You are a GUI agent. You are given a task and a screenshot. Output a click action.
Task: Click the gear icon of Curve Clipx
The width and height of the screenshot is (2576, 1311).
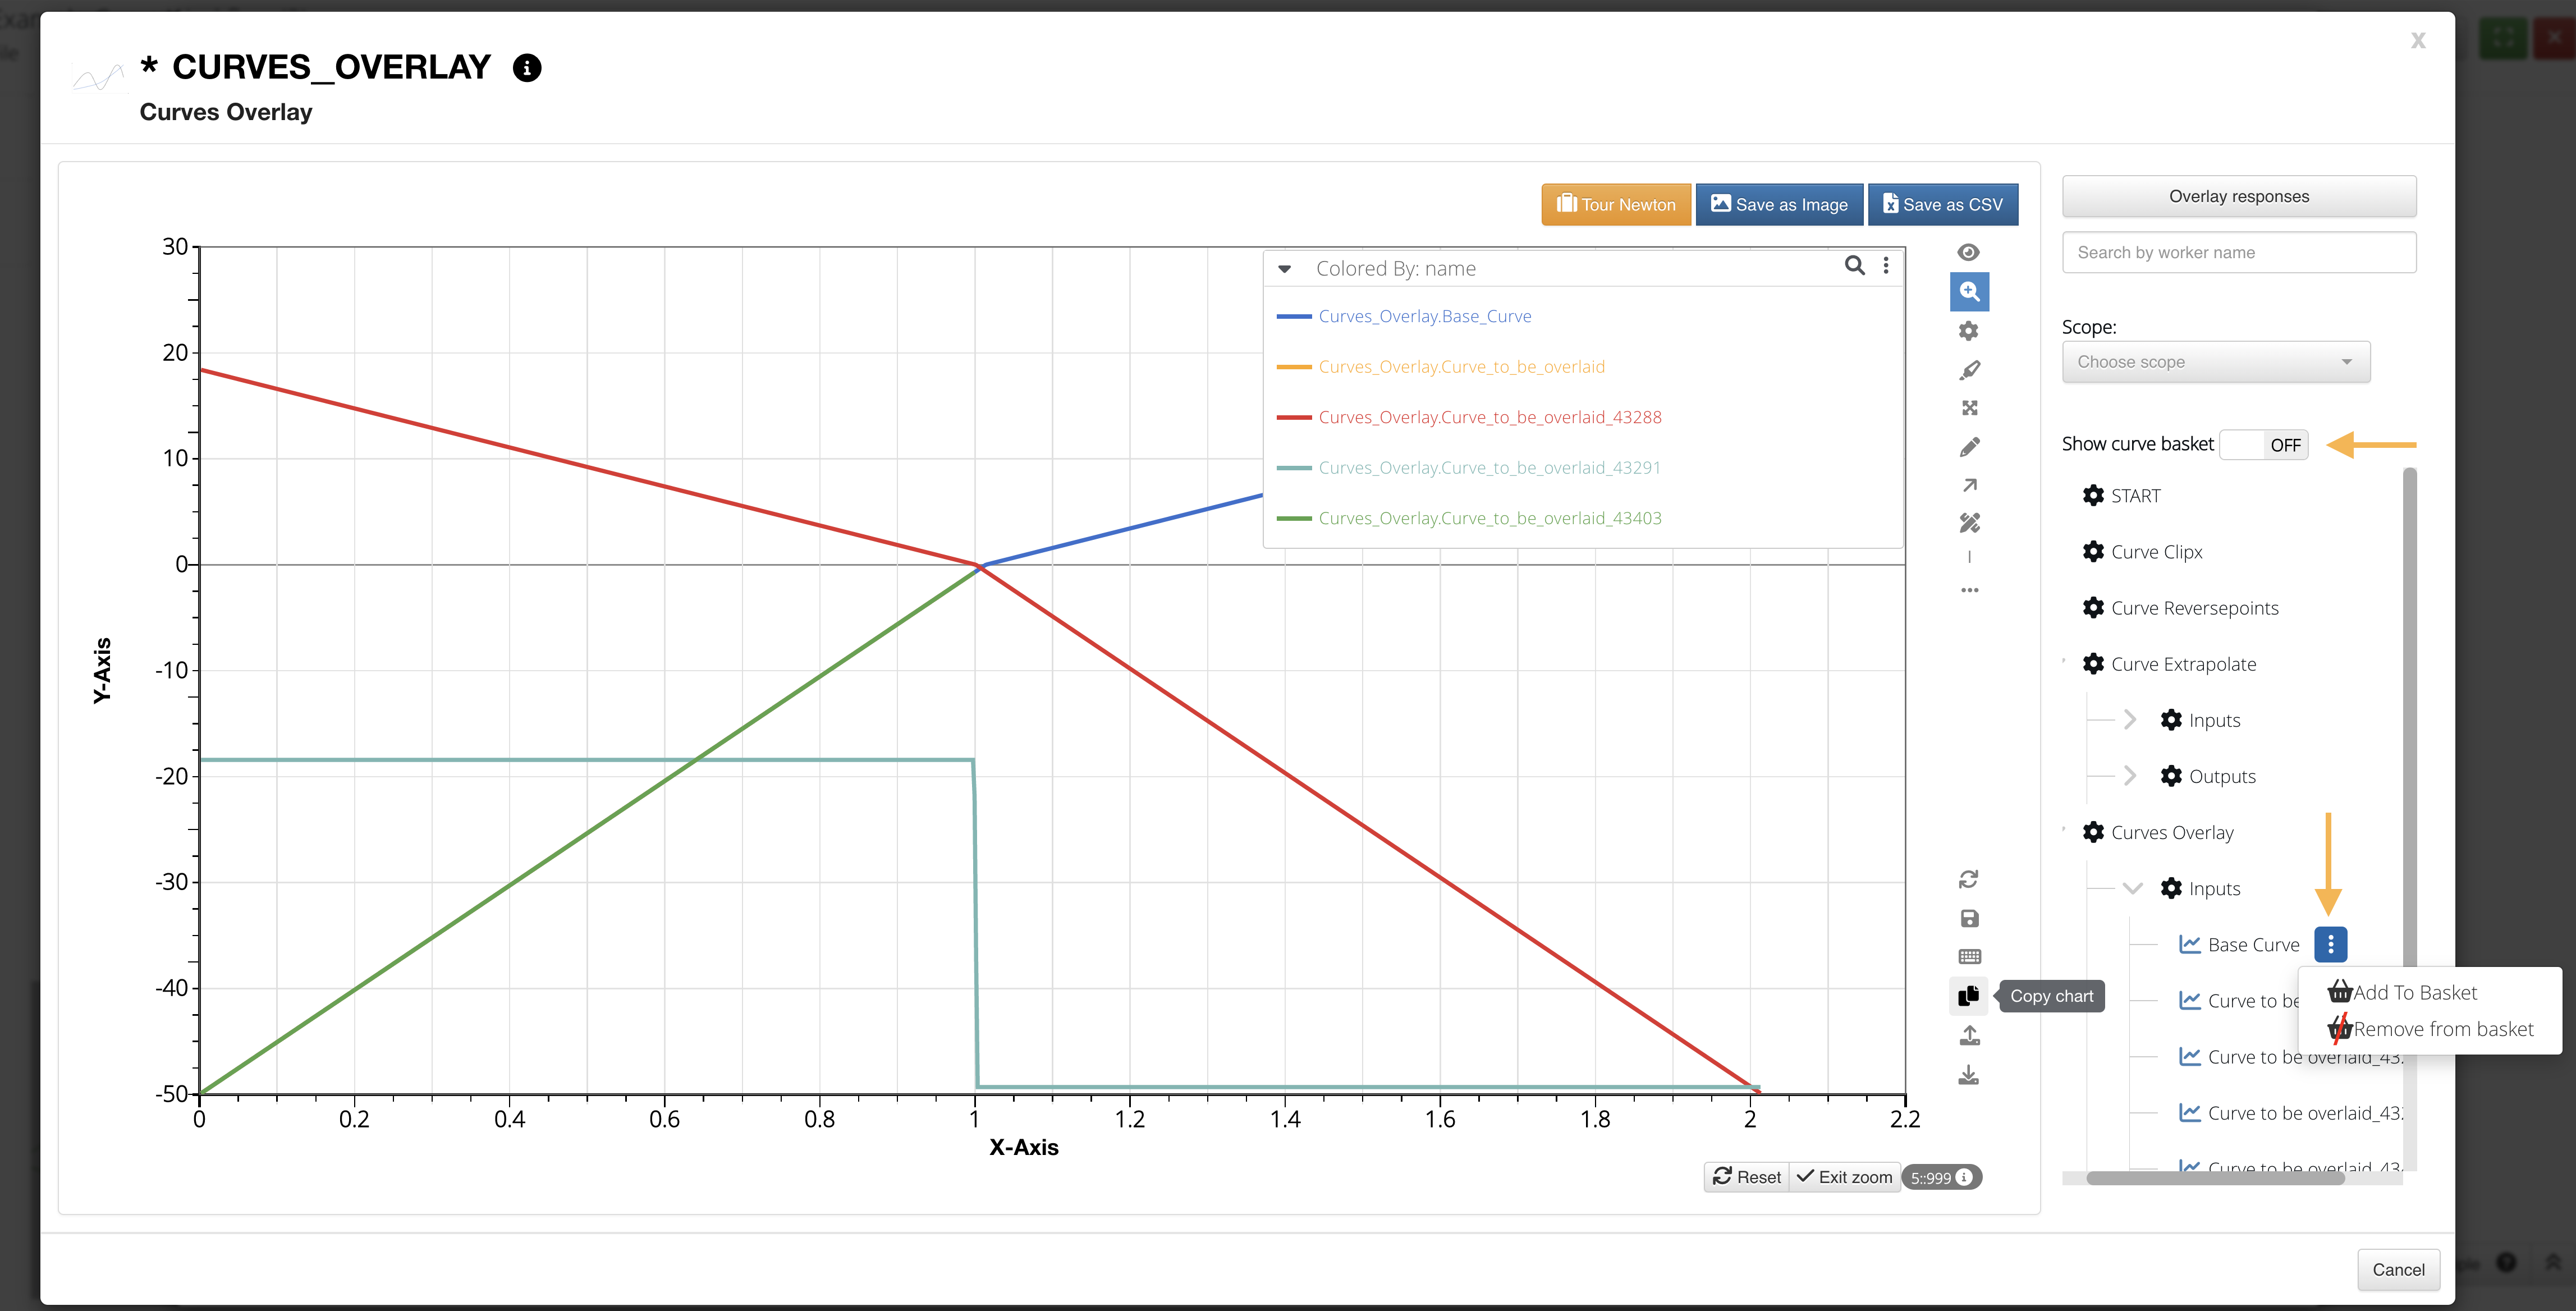(2093, 551)
